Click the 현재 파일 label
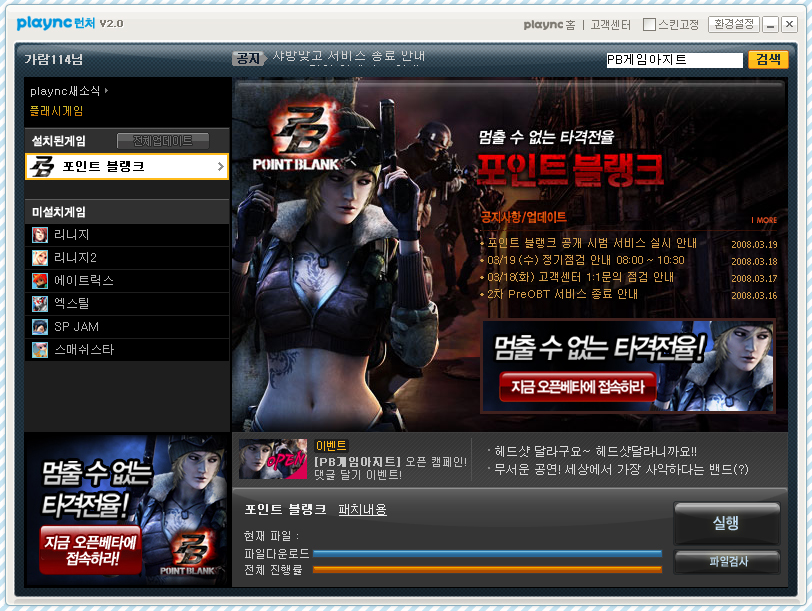This screenshot has width=812, height=611. click(272, 536)
